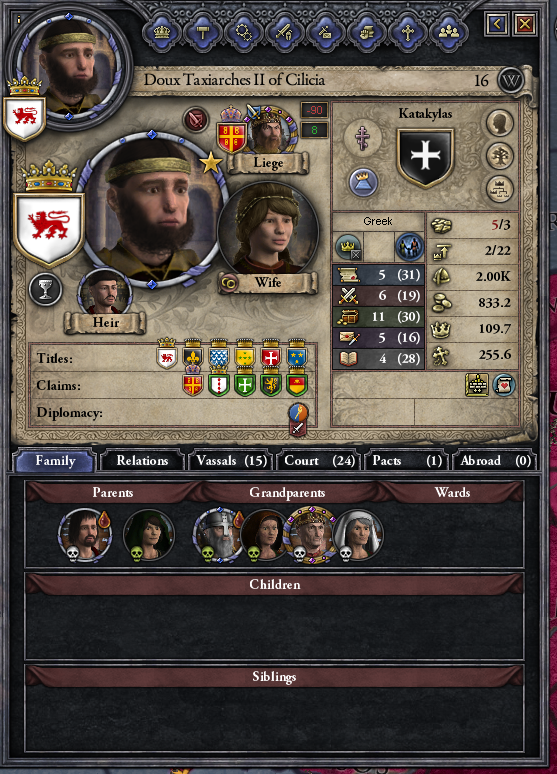Open the council members icon in top bar
The image size is (557, 774).
tap(448, 33)
